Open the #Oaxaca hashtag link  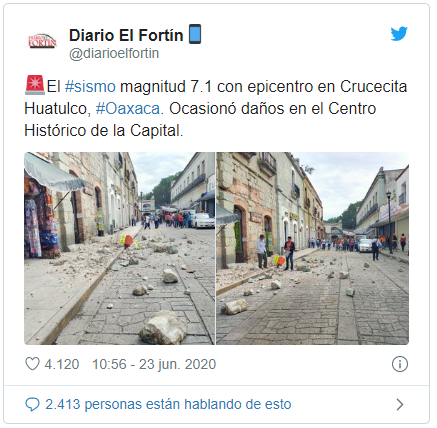128,109
